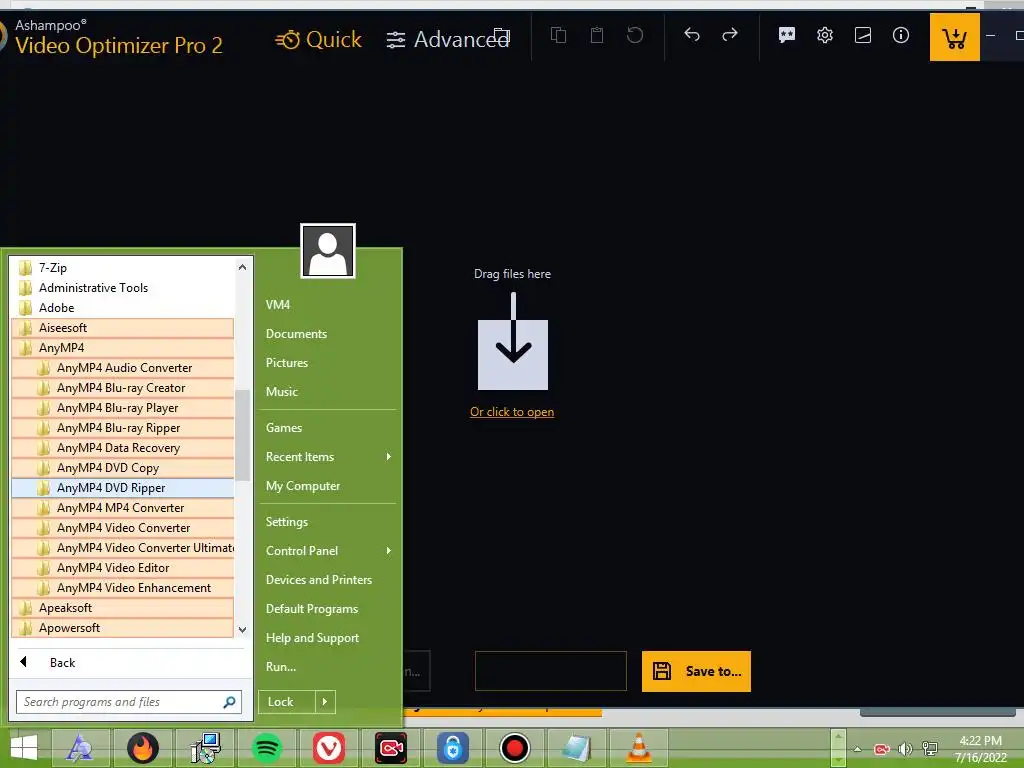This screenshot has height=768, width=1024.
Task: Click the Or click to open link
Action: pyautogui.click(x=512, y=412)
